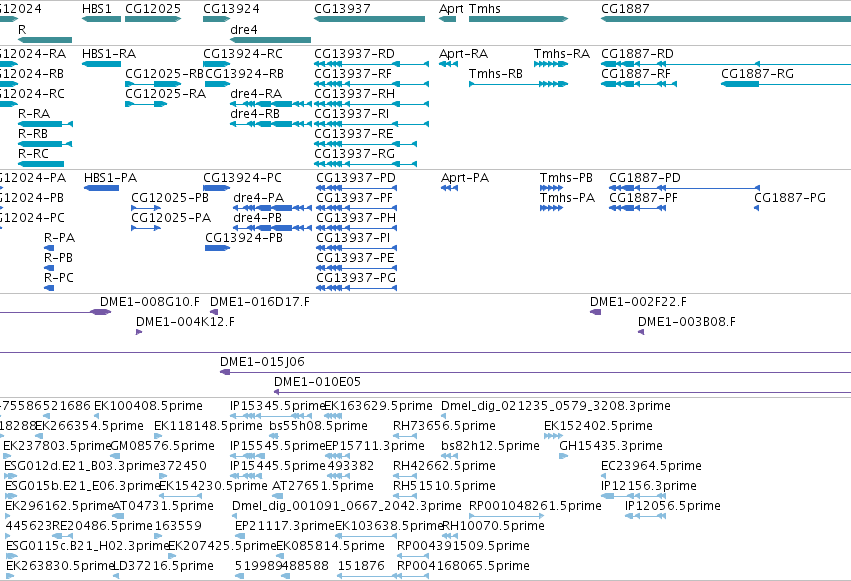The height and width of the screenshot is (581, 851).
Task: Select protein CG13937-PD
Action: tap(357, 188)
